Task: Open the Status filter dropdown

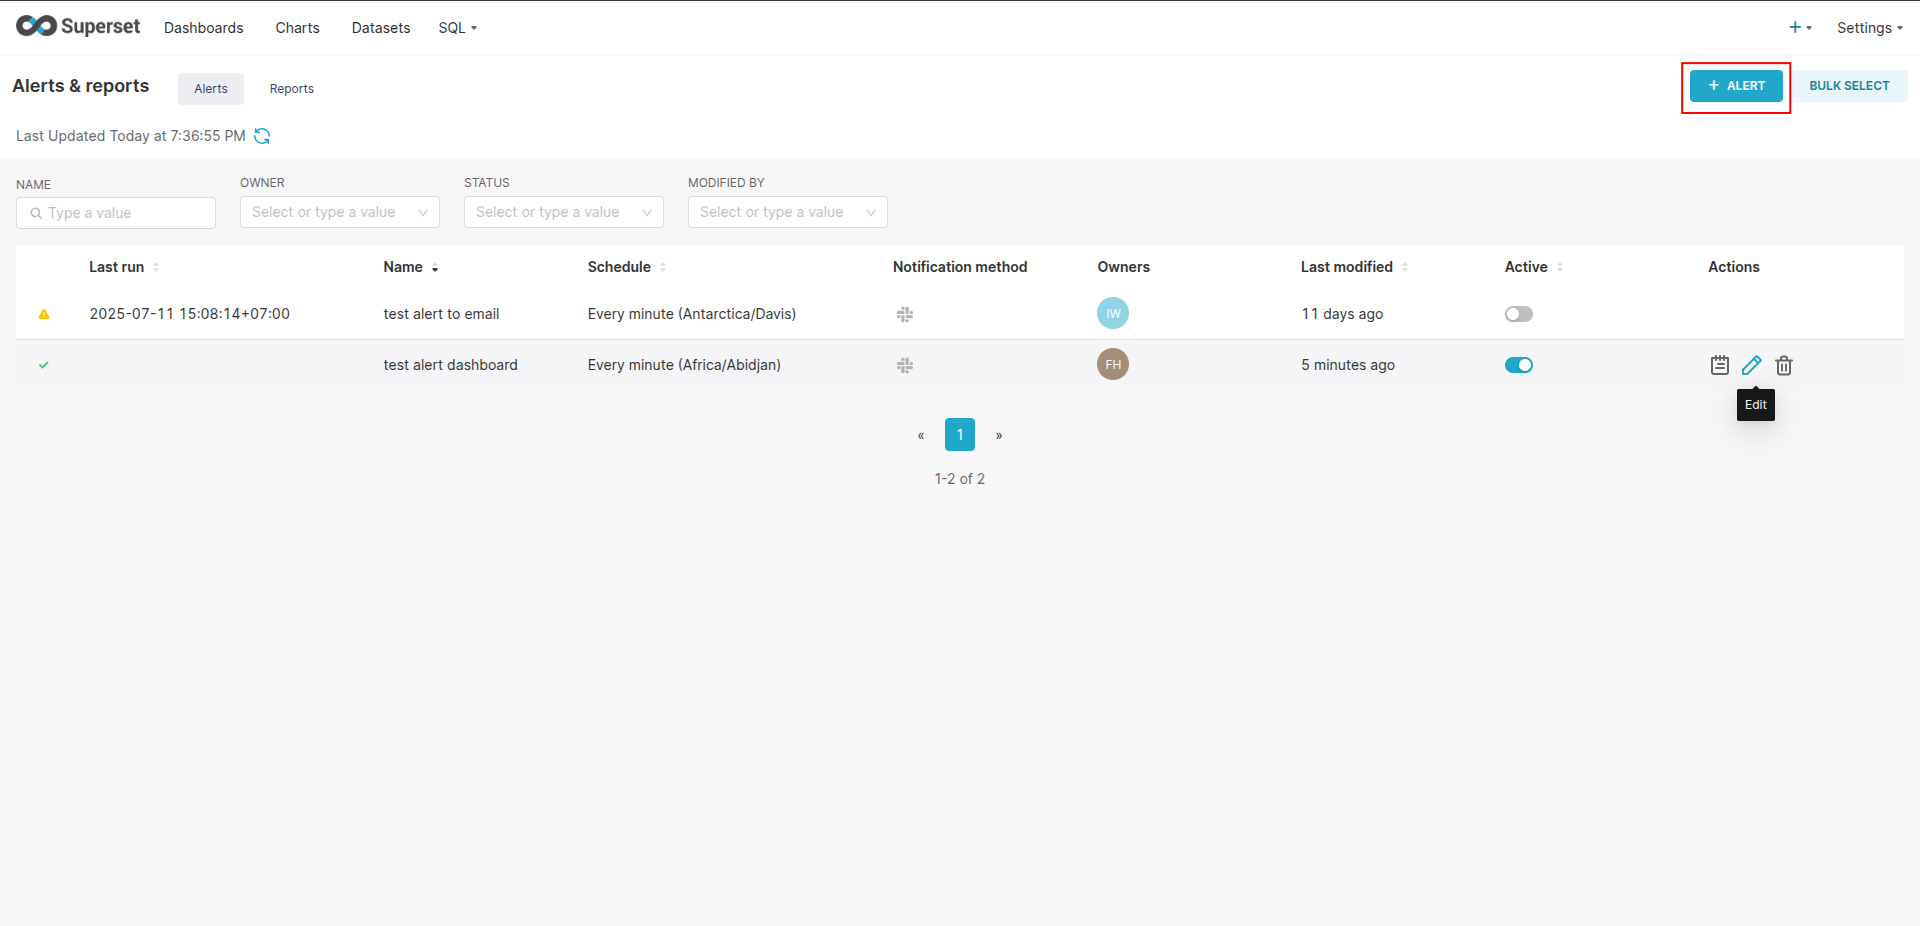Action: tap(563, 212)
